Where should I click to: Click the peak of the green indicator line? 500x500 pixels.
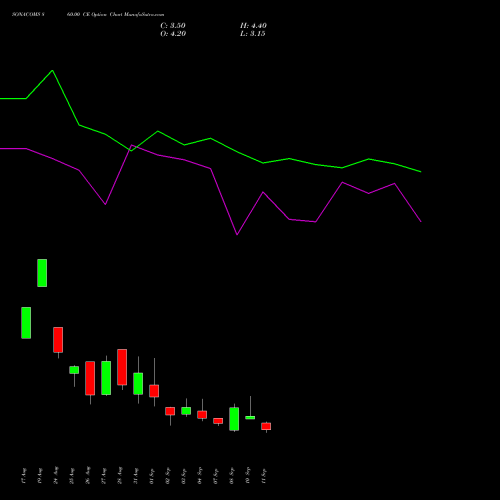pyautogui.click(x=52, y=70)
